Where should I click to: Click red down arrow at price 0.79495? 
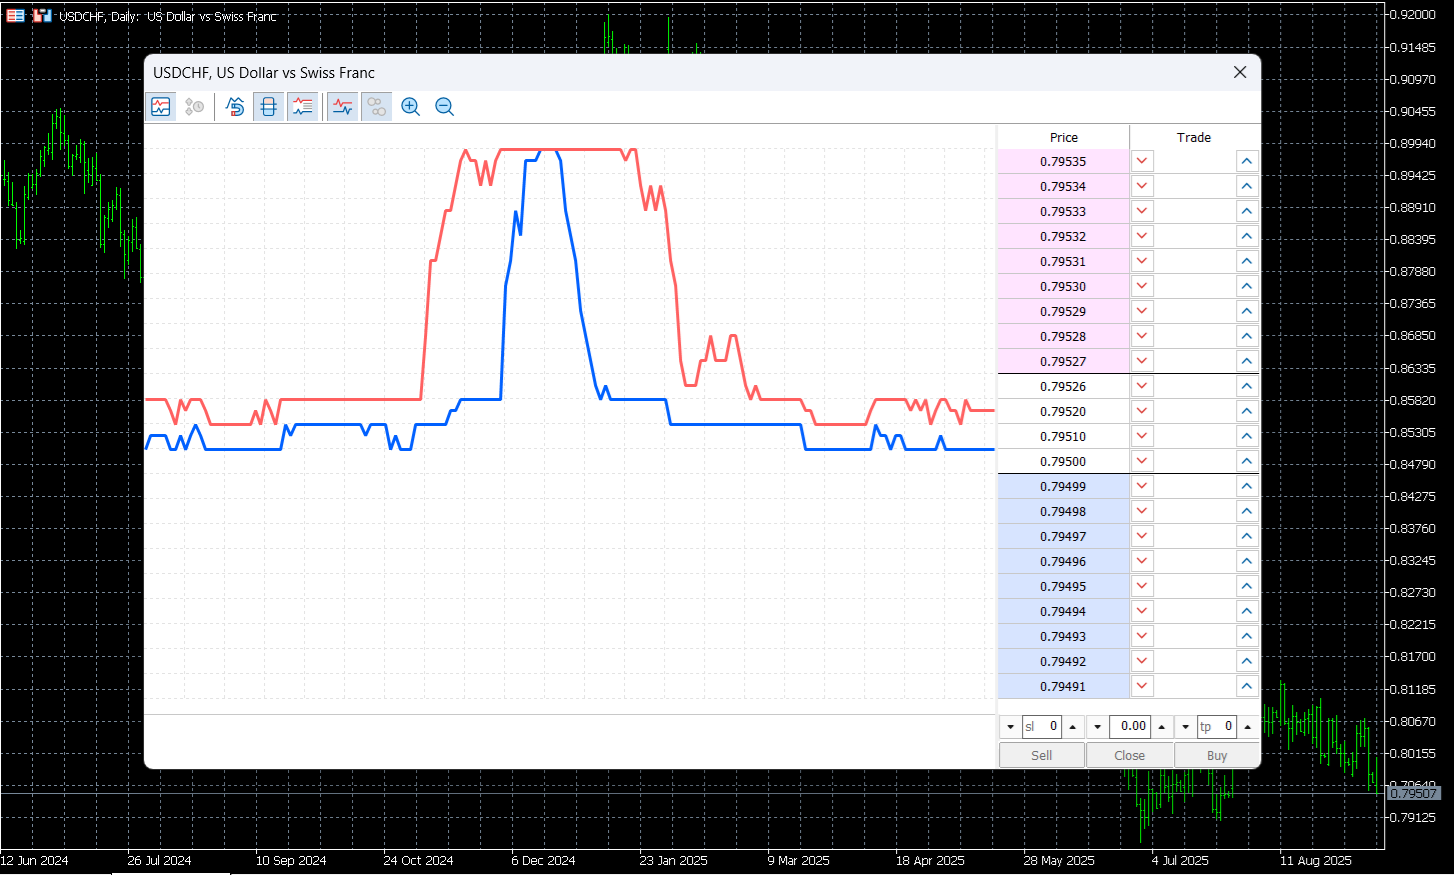1142,586
